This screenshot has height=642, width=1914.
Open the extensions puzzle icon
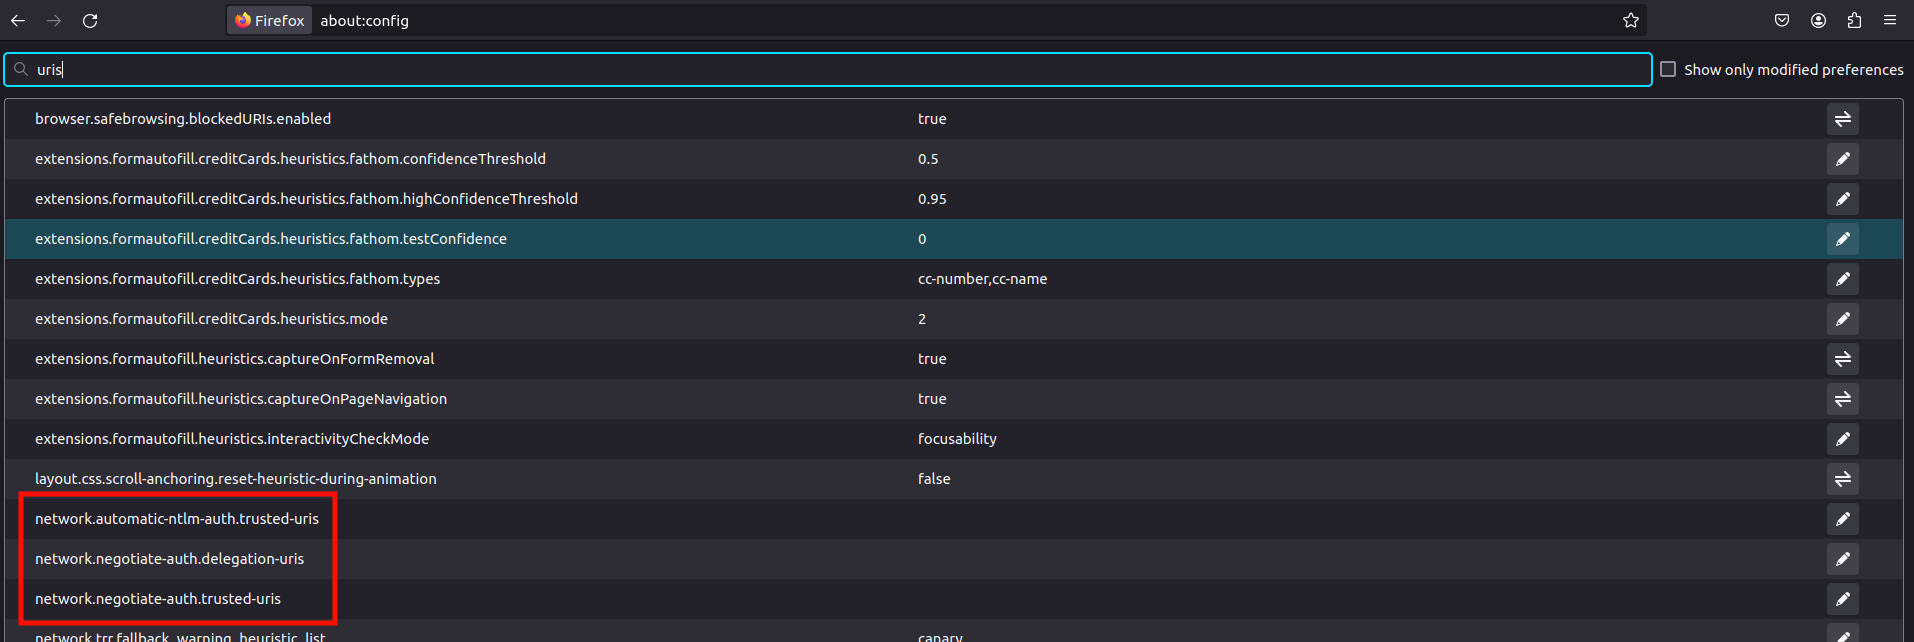(x=1854, y=20)
